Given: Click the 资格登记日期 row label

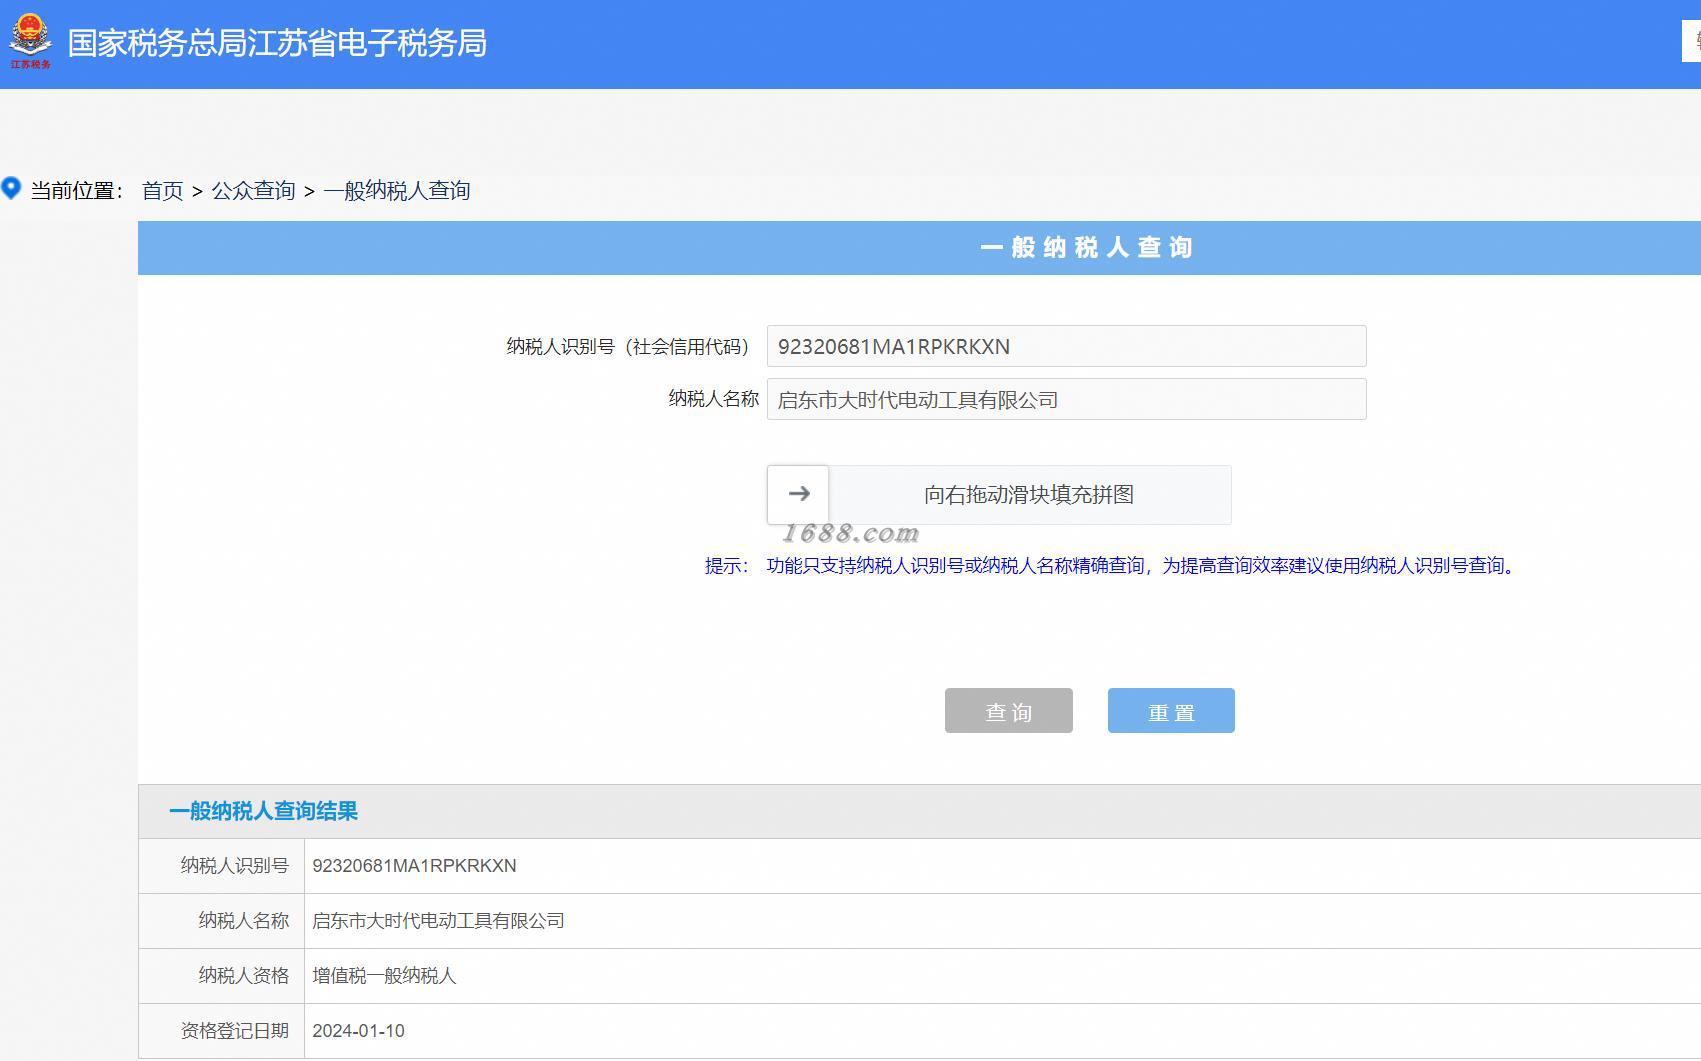Looking at the screenshot, I should tap(234, 1031).
